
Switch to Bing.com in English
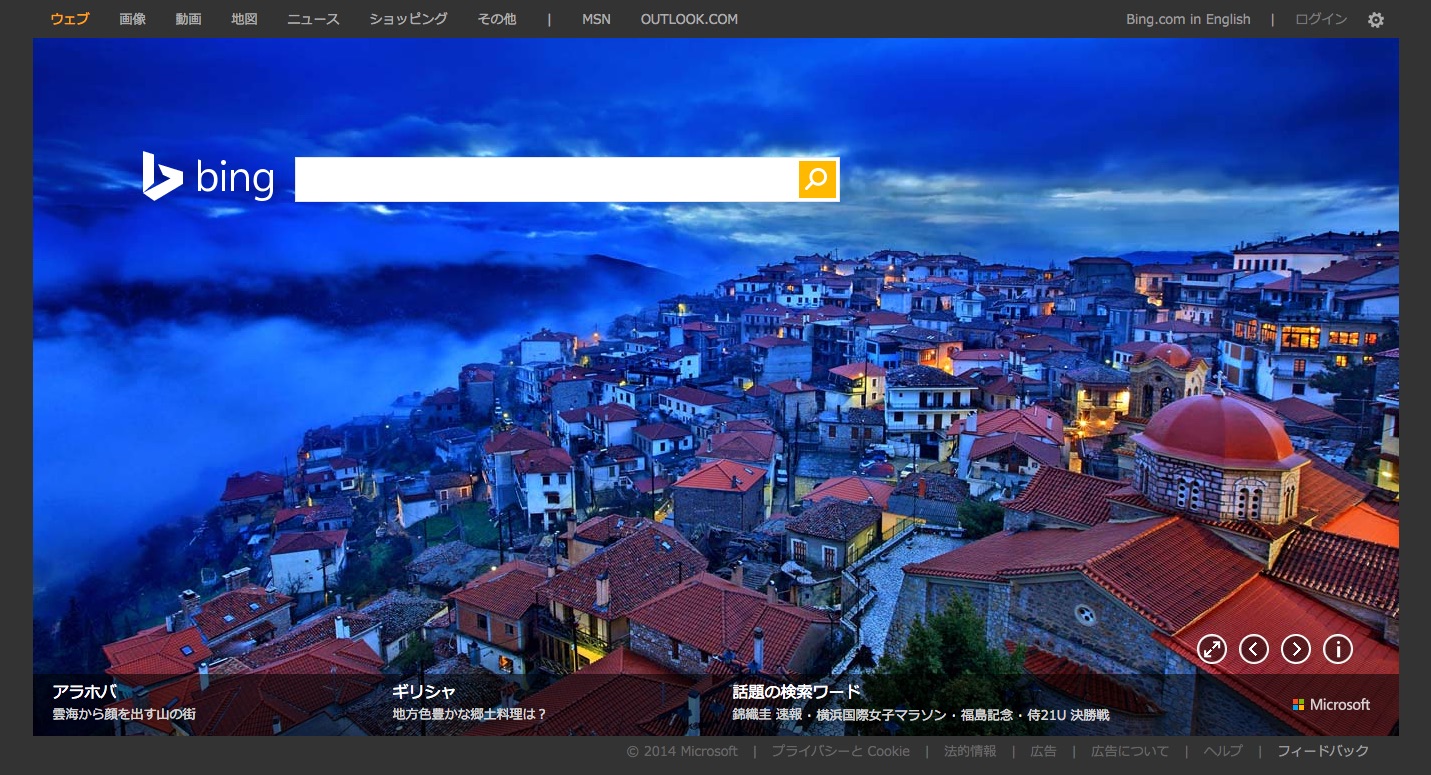[1188, 19]
